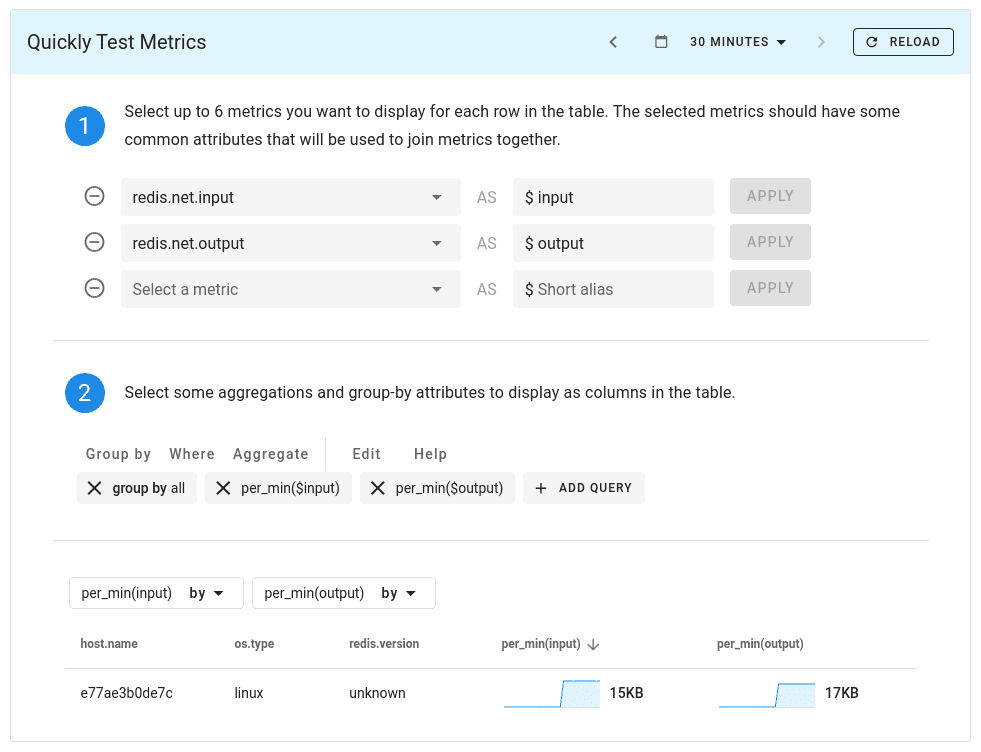This screenshot has width=981, height=752.
Task: Remove the empty metric row
Action: 94,289
